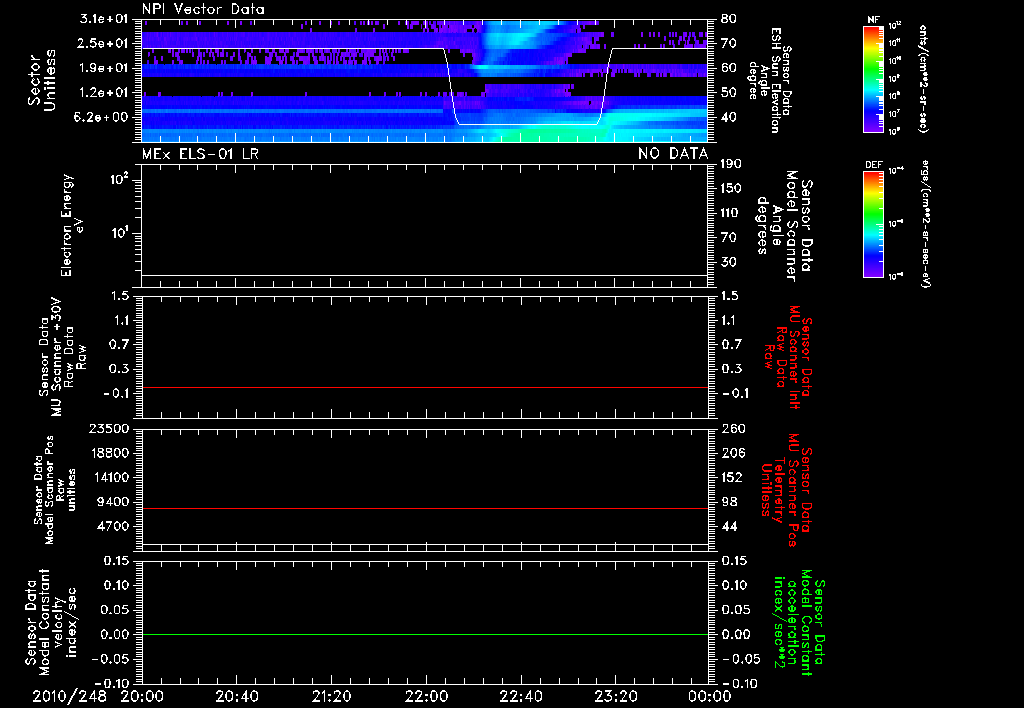Screen dimensions: 1024x708
Task: Select the 'Electron Energy eV' axis label
Action: [x=71, y=225]
